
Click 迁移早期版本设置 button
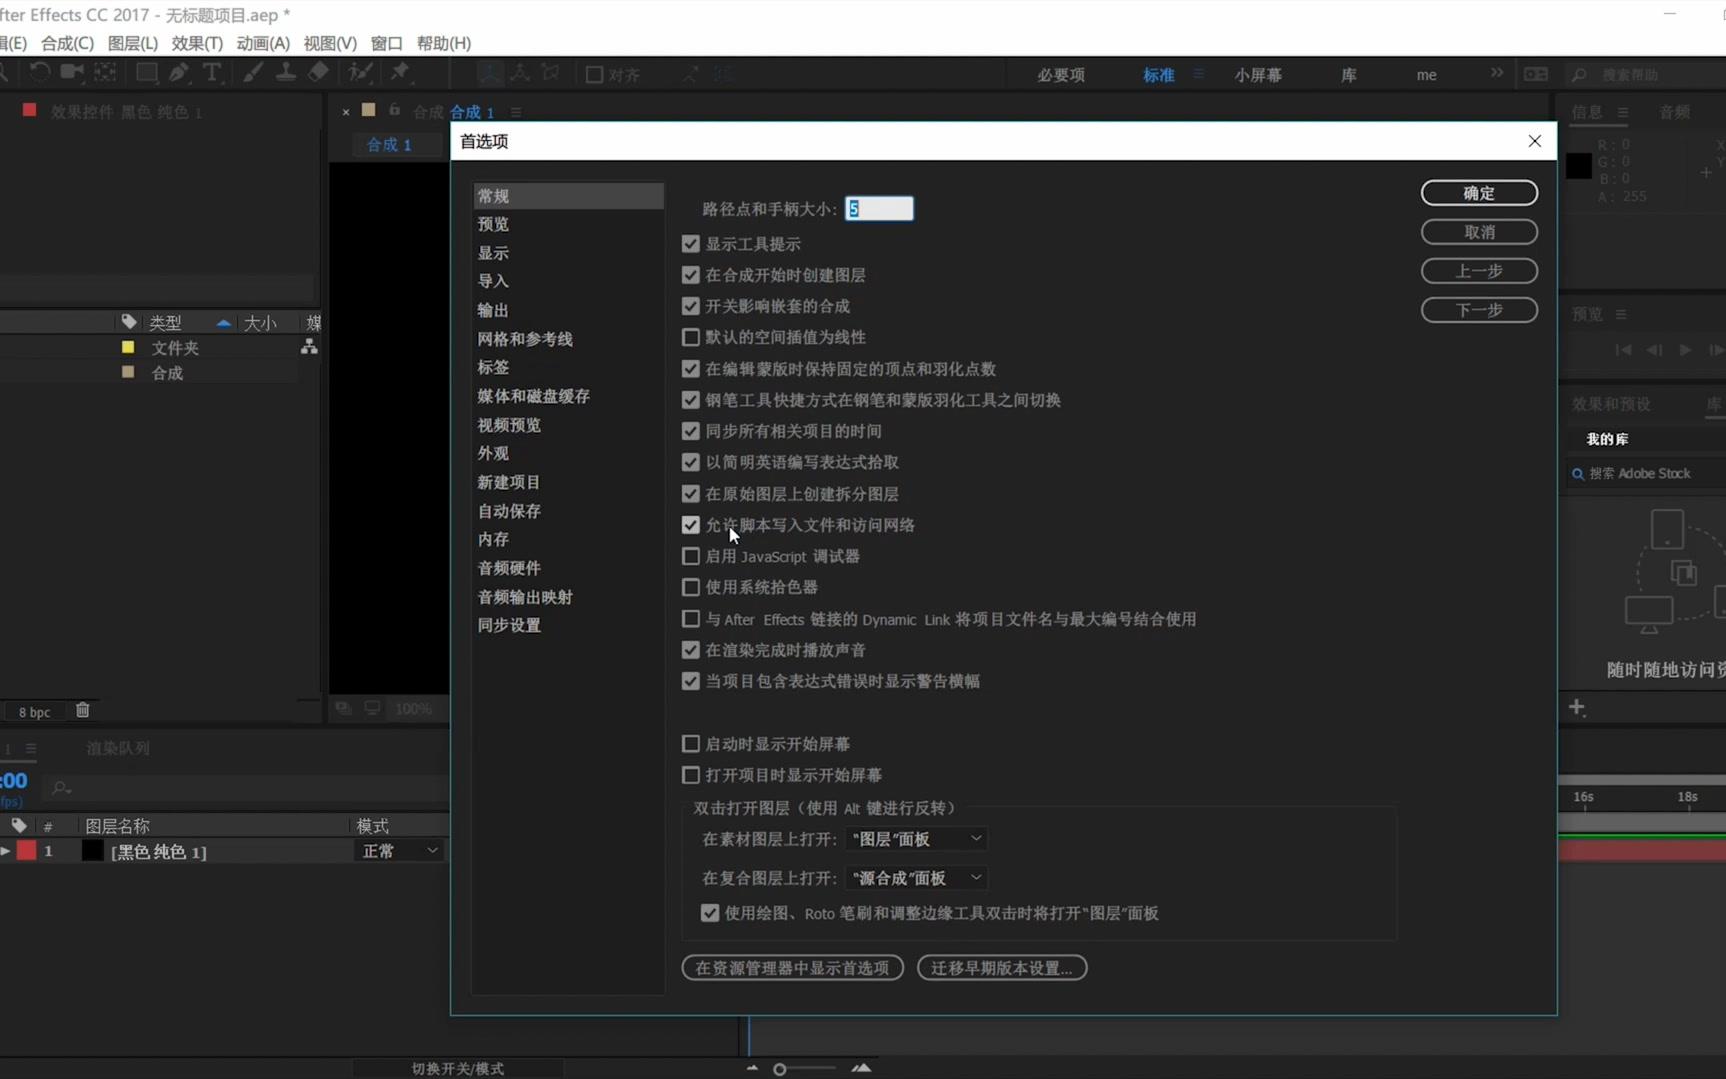click(1001, 967)
